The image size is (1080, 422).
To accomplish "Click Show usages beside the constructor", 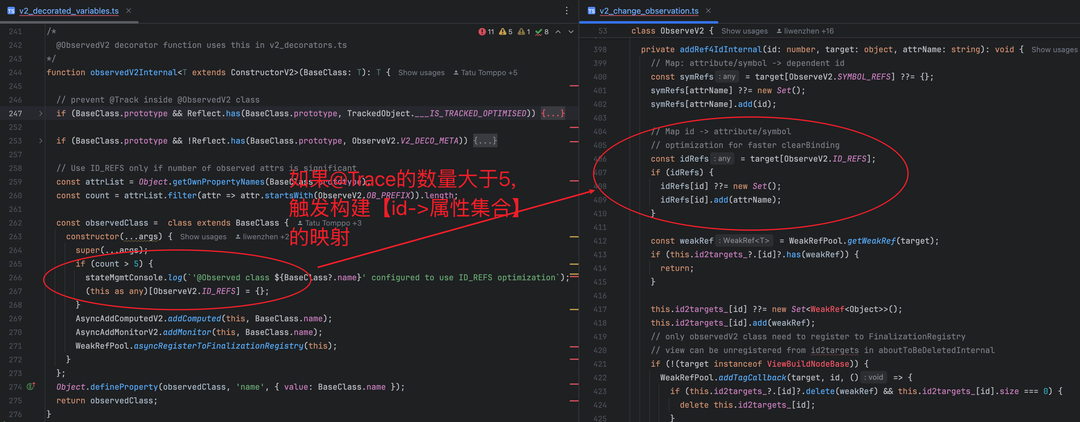I will [203, 237].
